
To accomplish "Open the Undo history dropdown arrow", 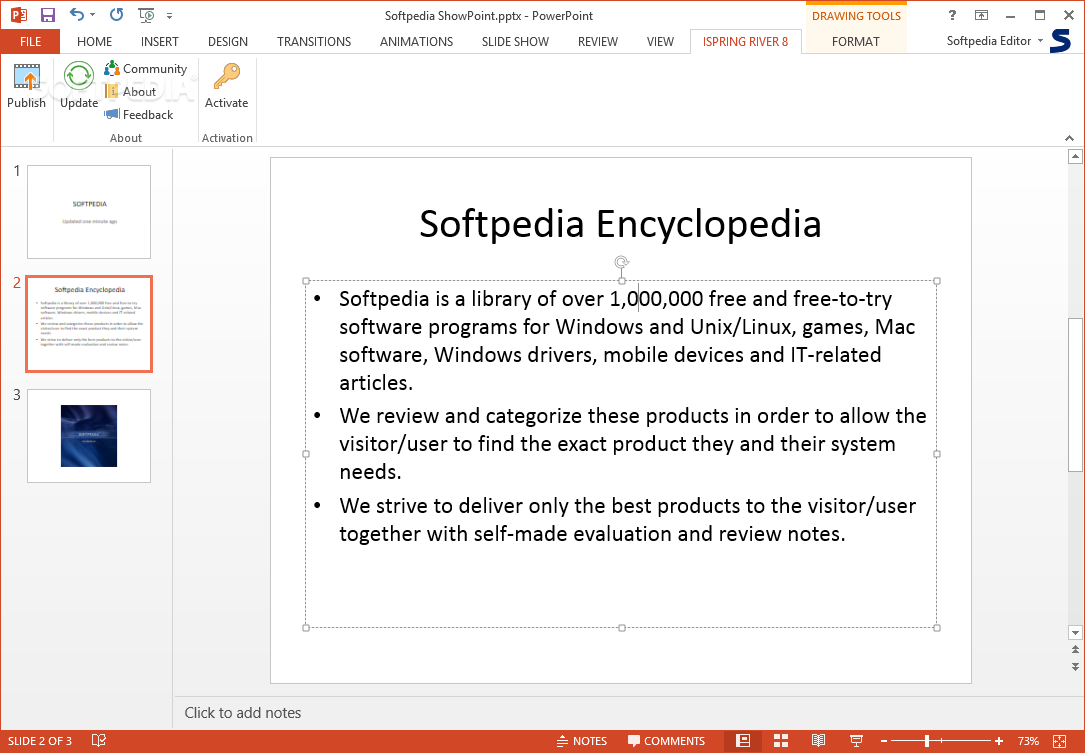I will 93,15.
